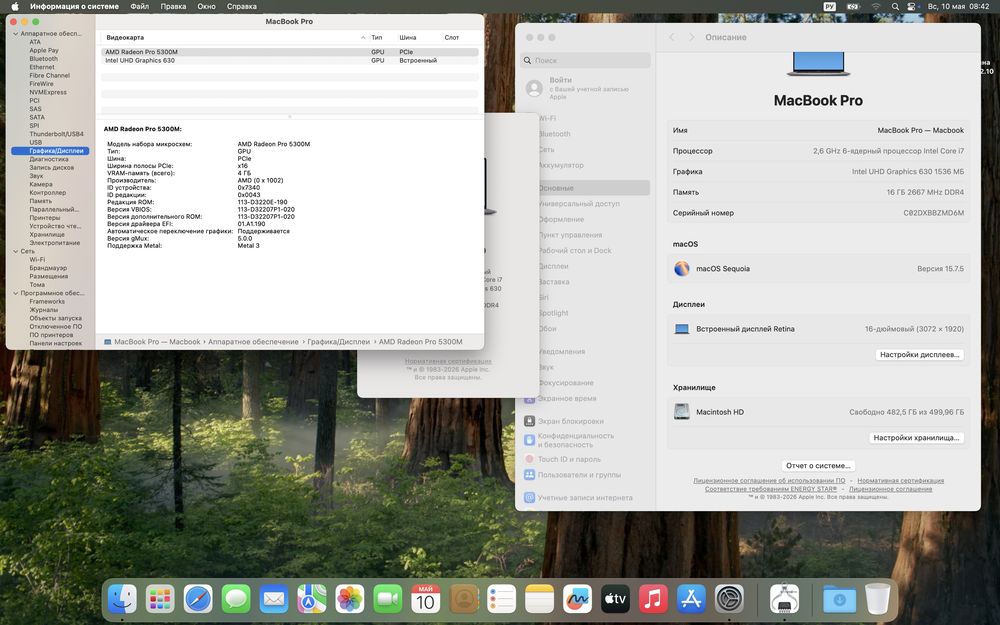Click battery status icon in menu bar
Screen dimensions: 1000x625
tap(853, 6)
